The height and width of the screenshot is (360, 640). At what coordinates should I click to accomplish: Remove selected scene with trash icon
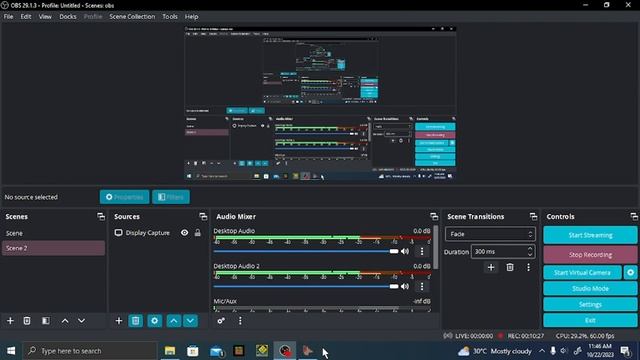[x=27, y=321]
